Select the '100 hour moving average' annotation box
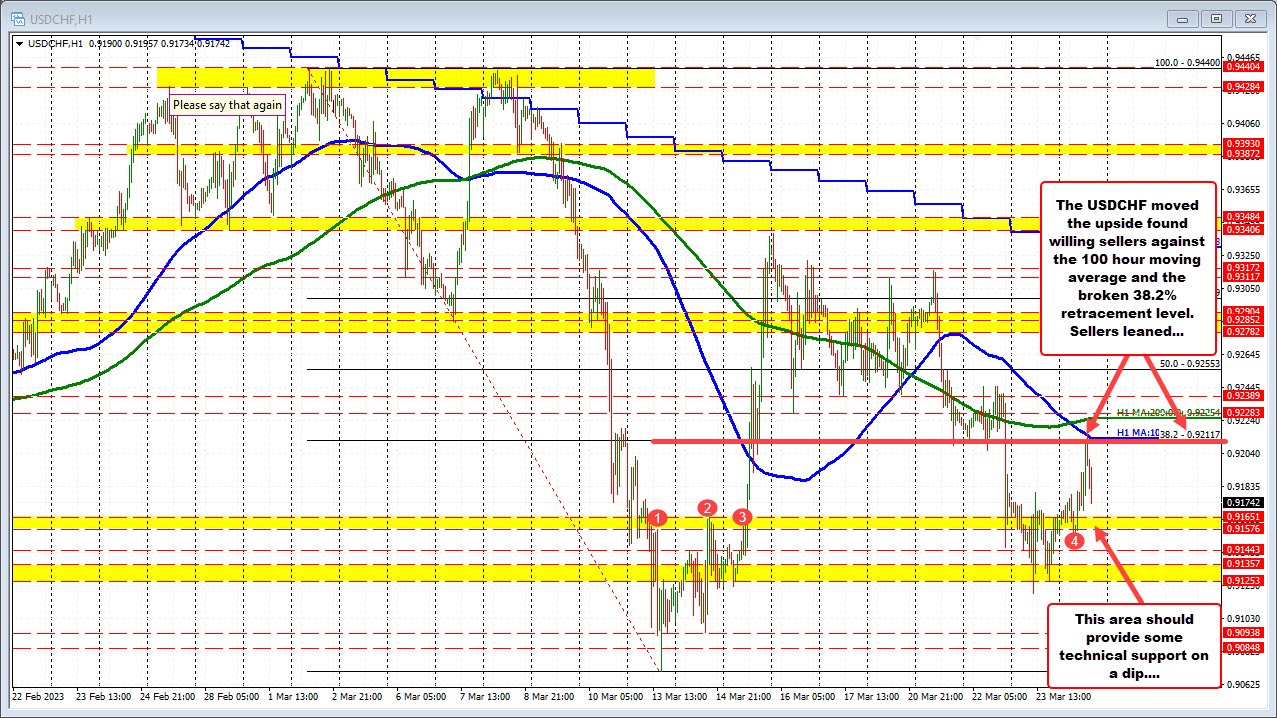Image resolution: width=1277 pixels, height=718 pixels. [1128, 268]
